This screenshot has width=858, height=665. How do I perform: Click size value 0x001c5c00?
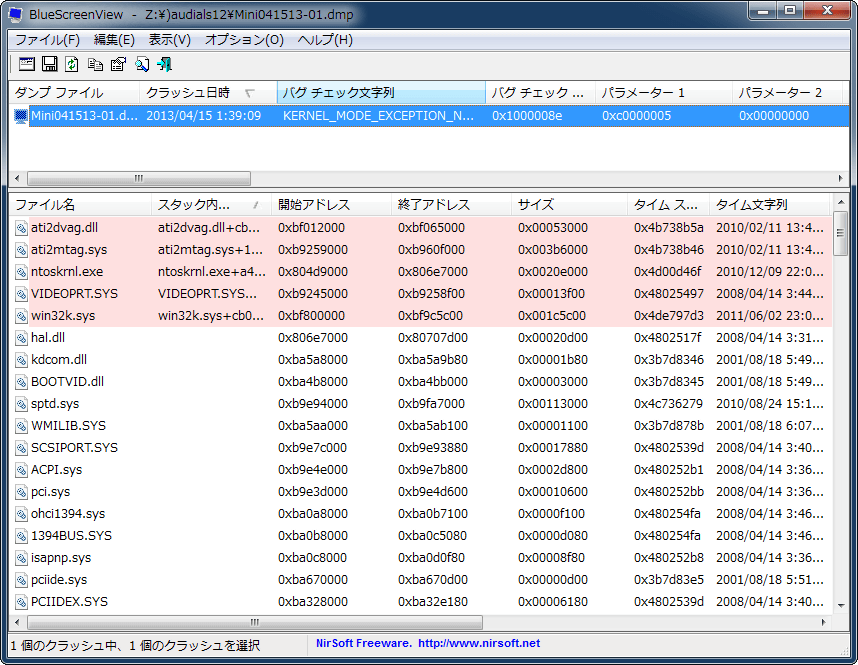click(552, 316)
